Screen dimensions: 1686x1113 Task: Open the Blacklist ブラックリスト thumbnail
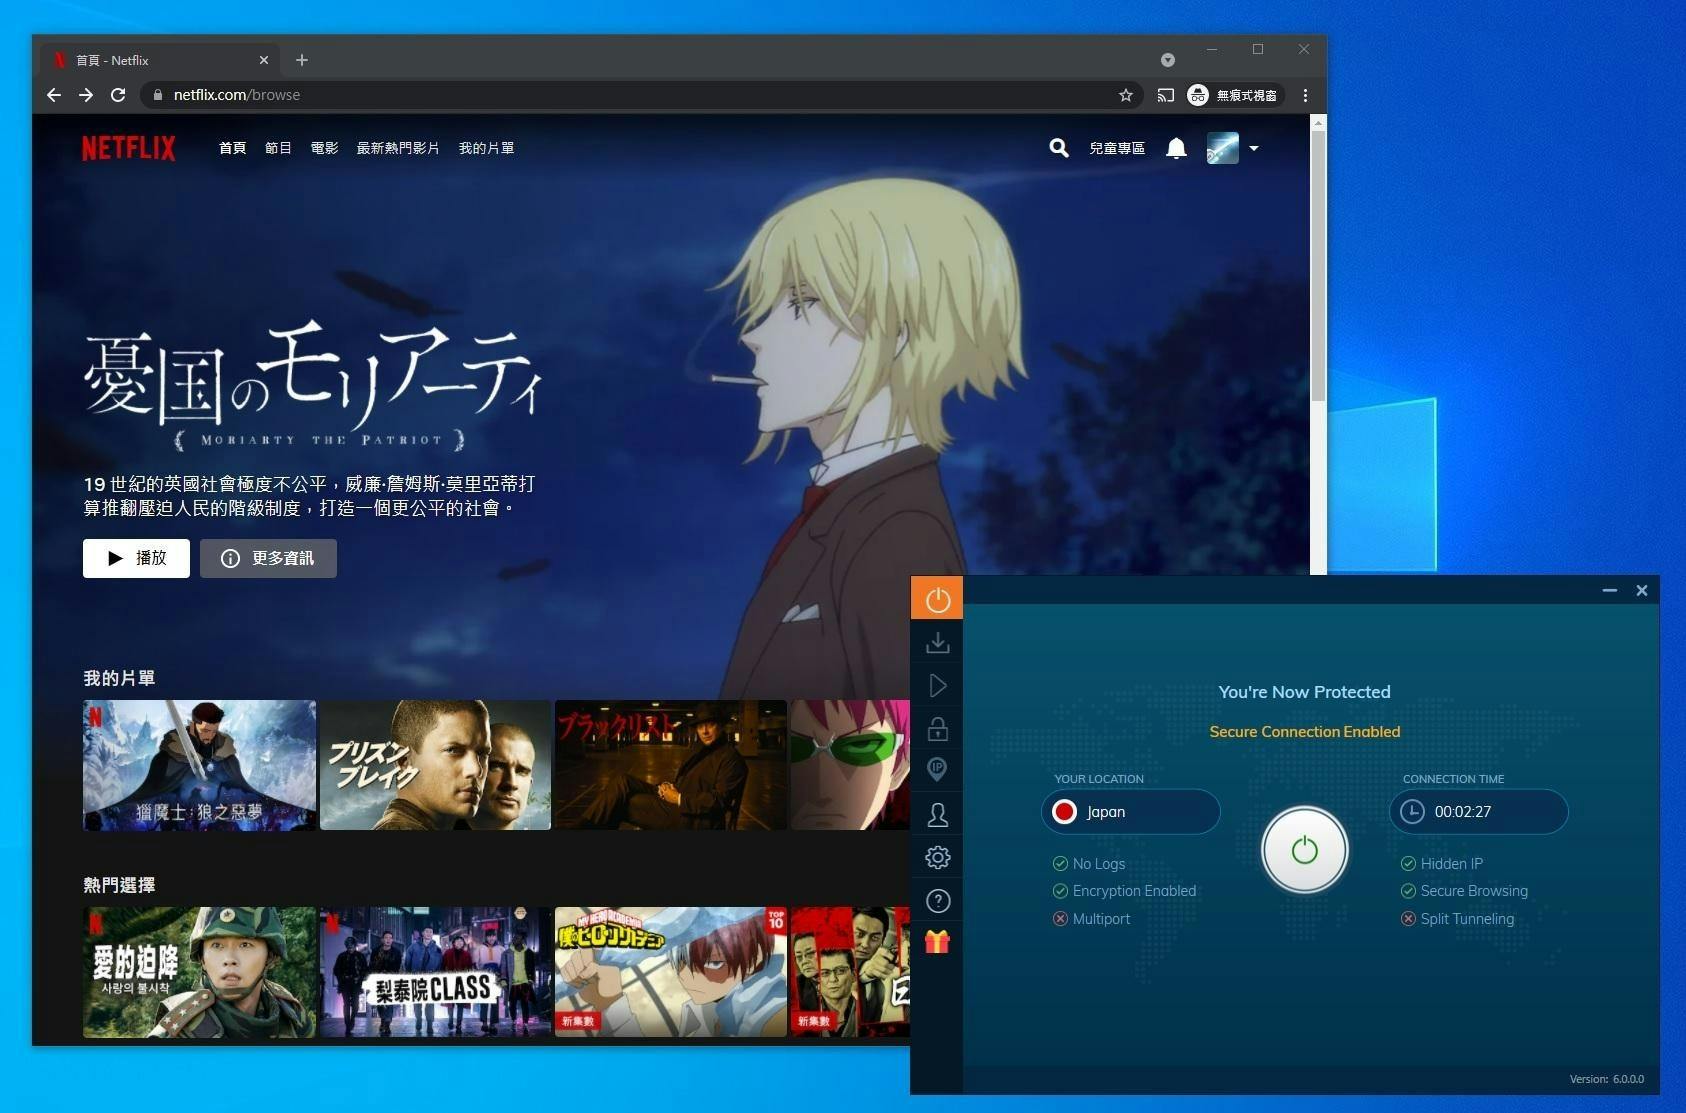[671, 765]
